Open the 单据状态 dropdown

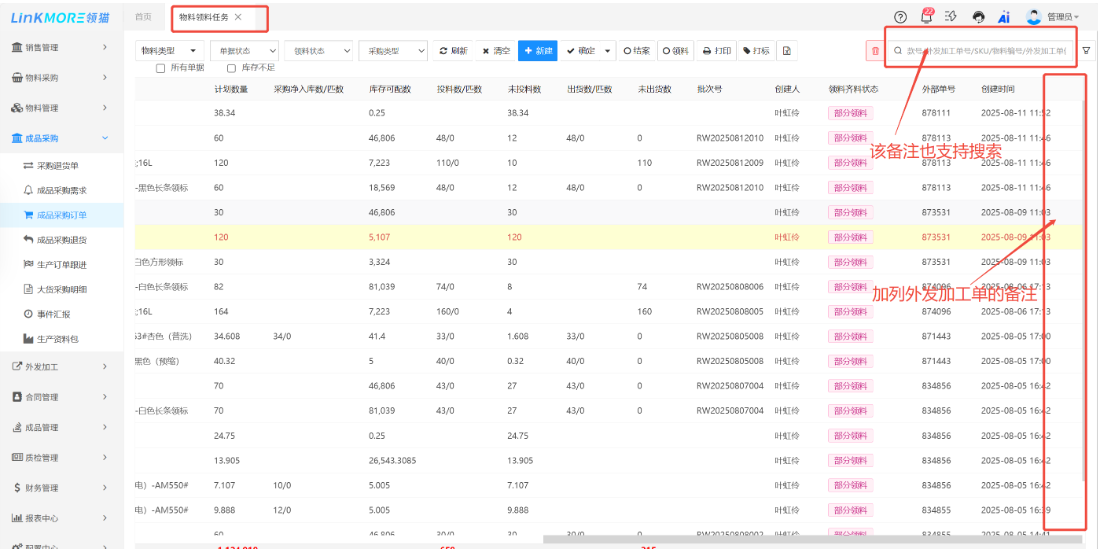(x=242, y=51)
